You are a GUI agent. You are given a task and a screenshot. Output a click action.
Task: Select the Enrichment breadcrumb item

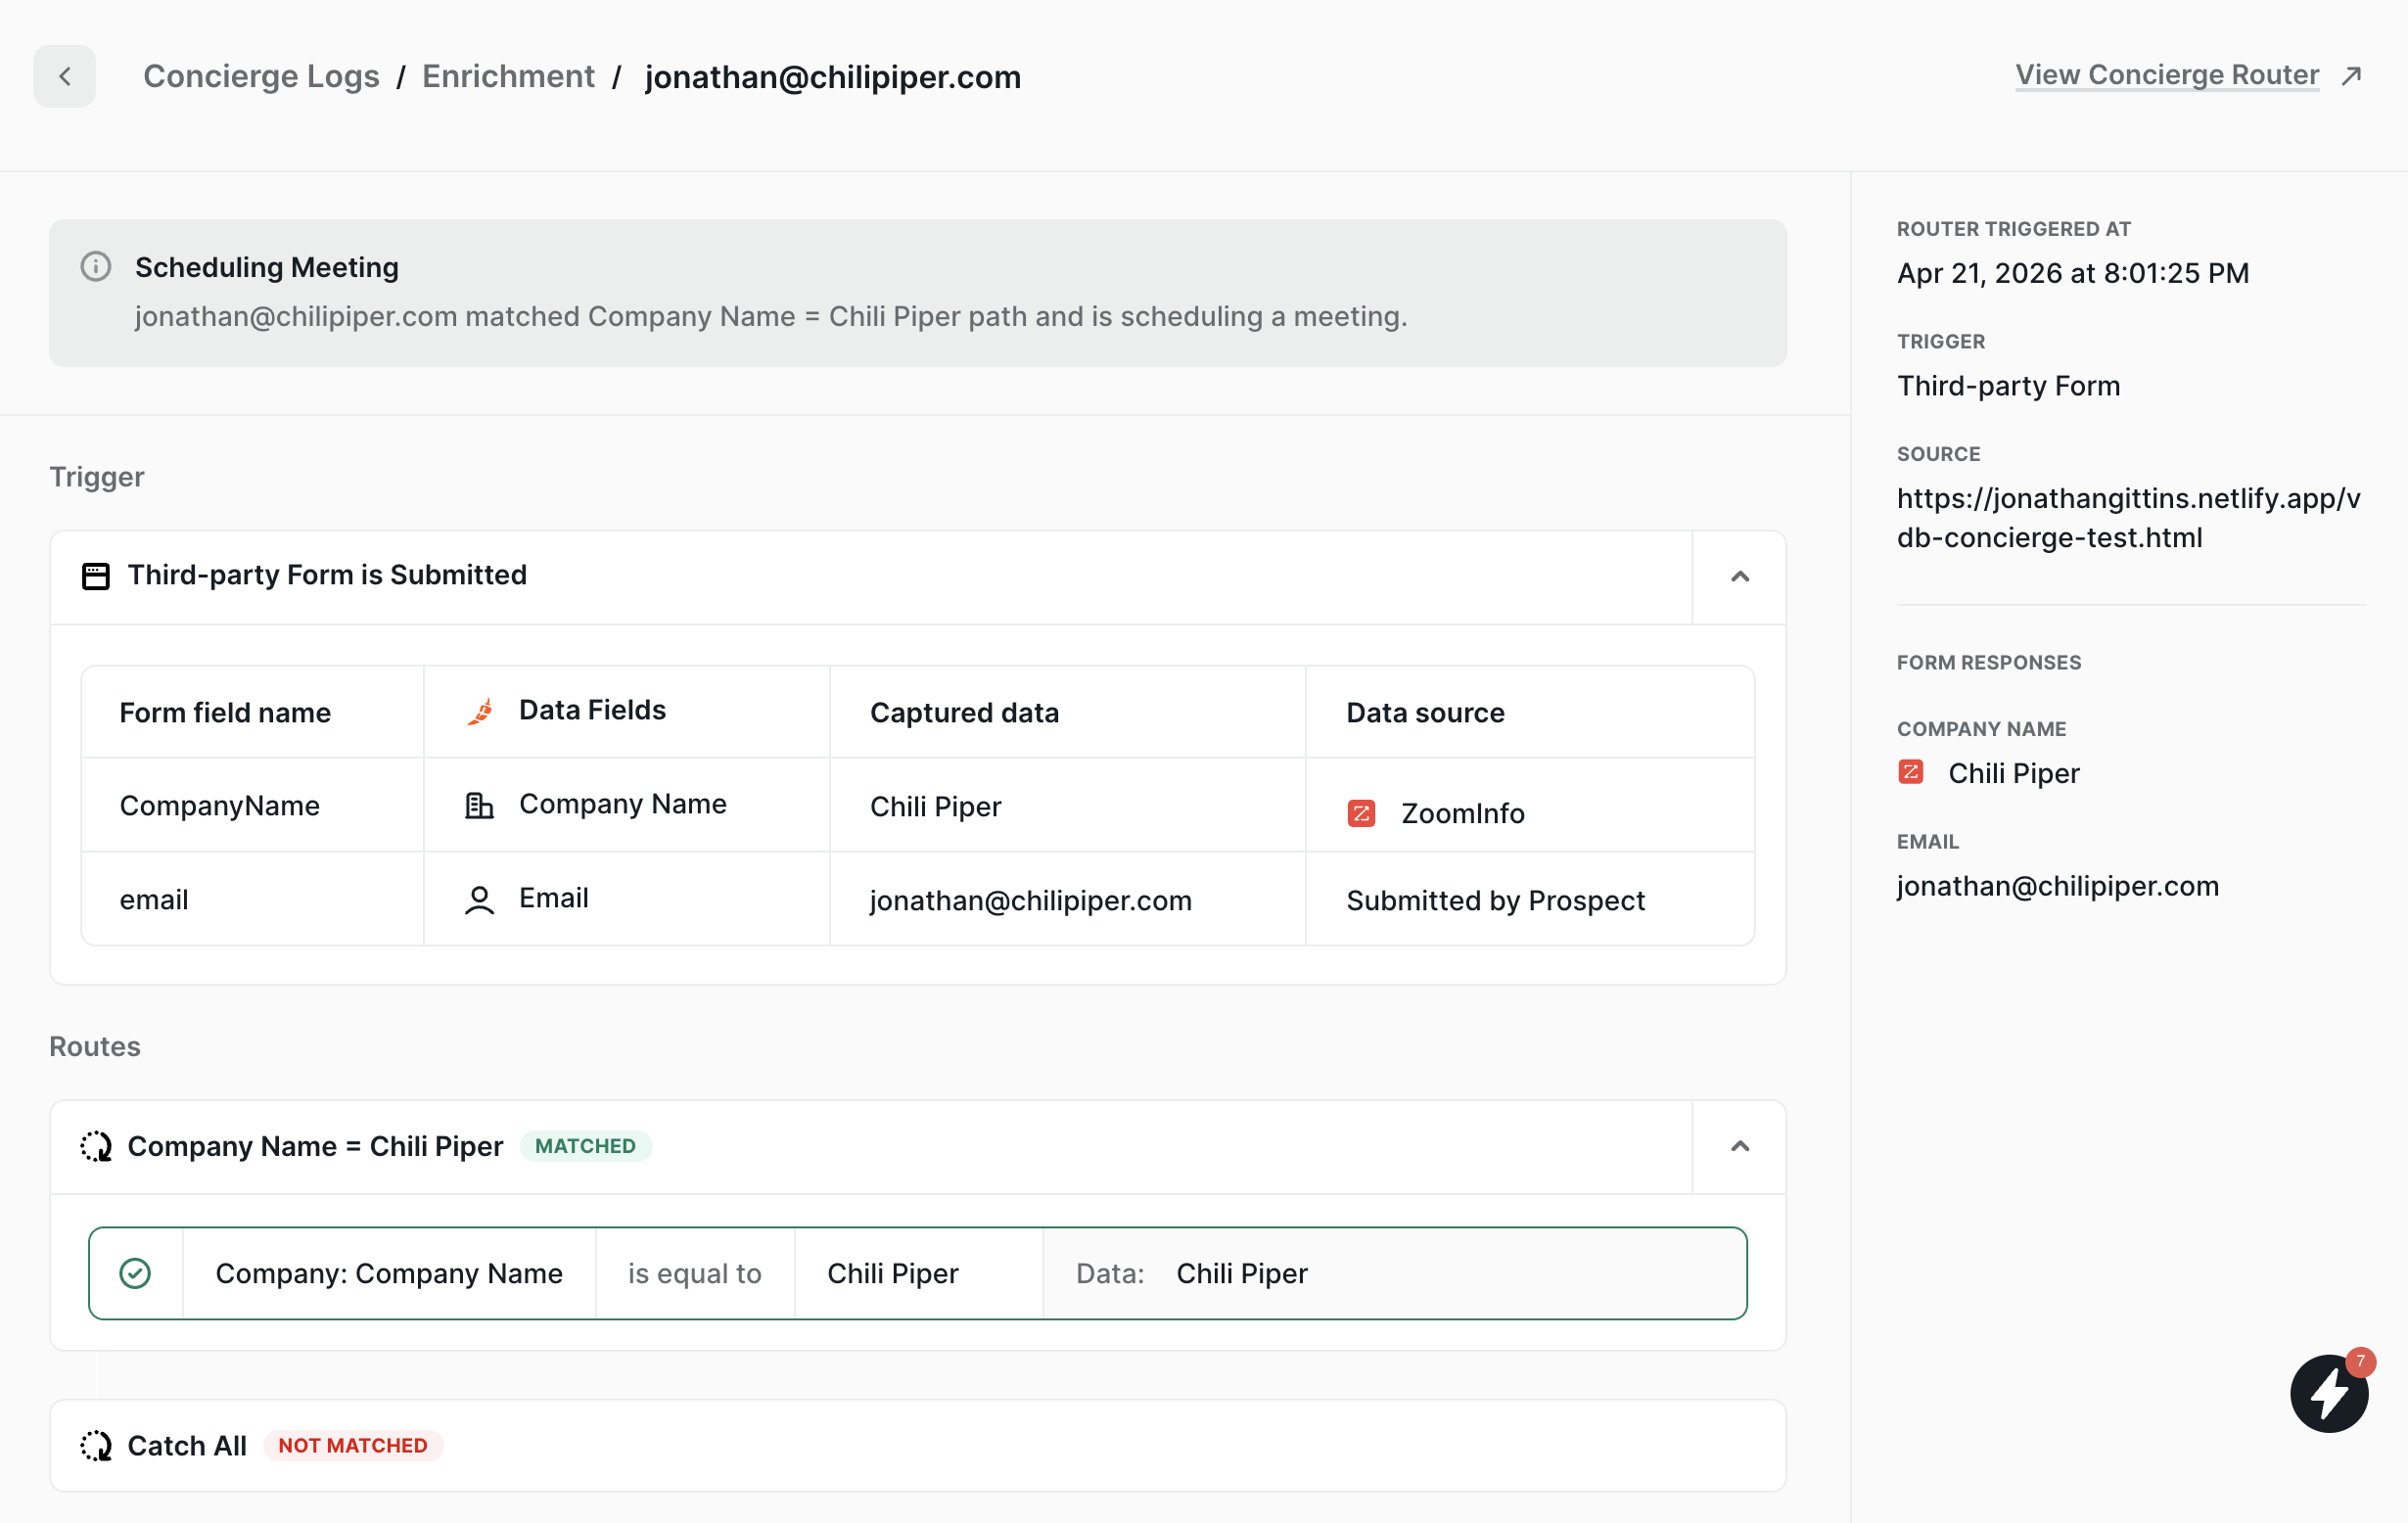click(508, 75)
